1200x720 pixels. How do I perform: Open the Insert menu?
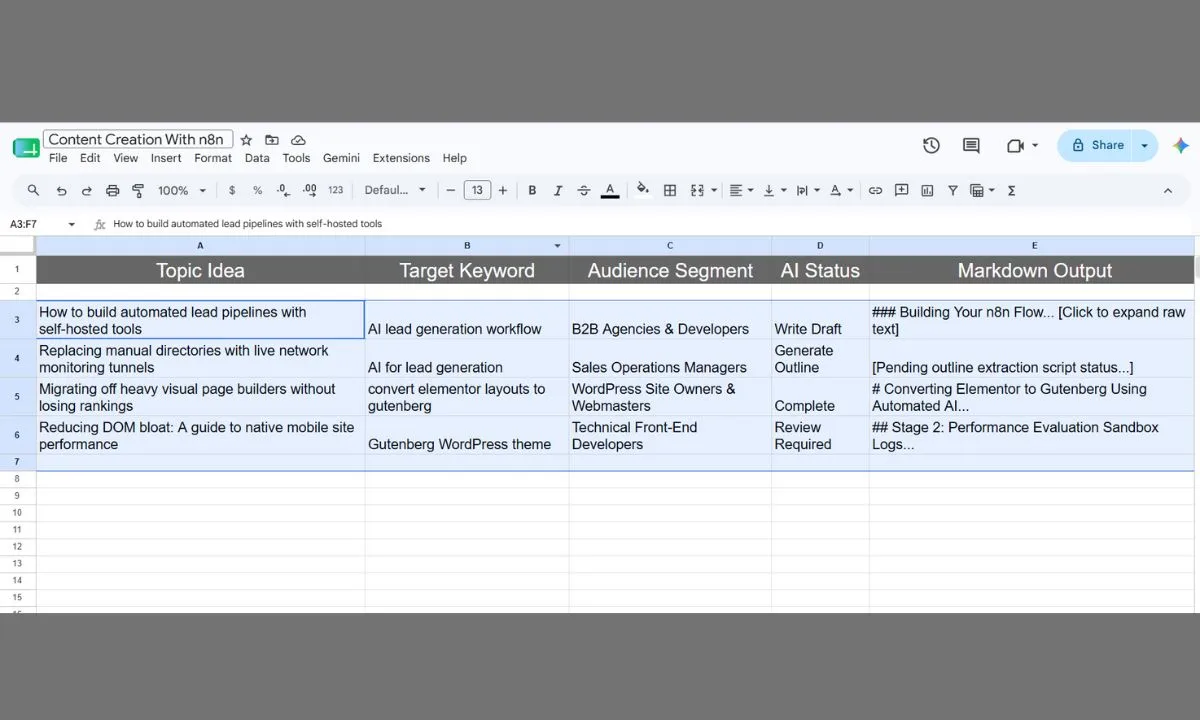point(166,158)
